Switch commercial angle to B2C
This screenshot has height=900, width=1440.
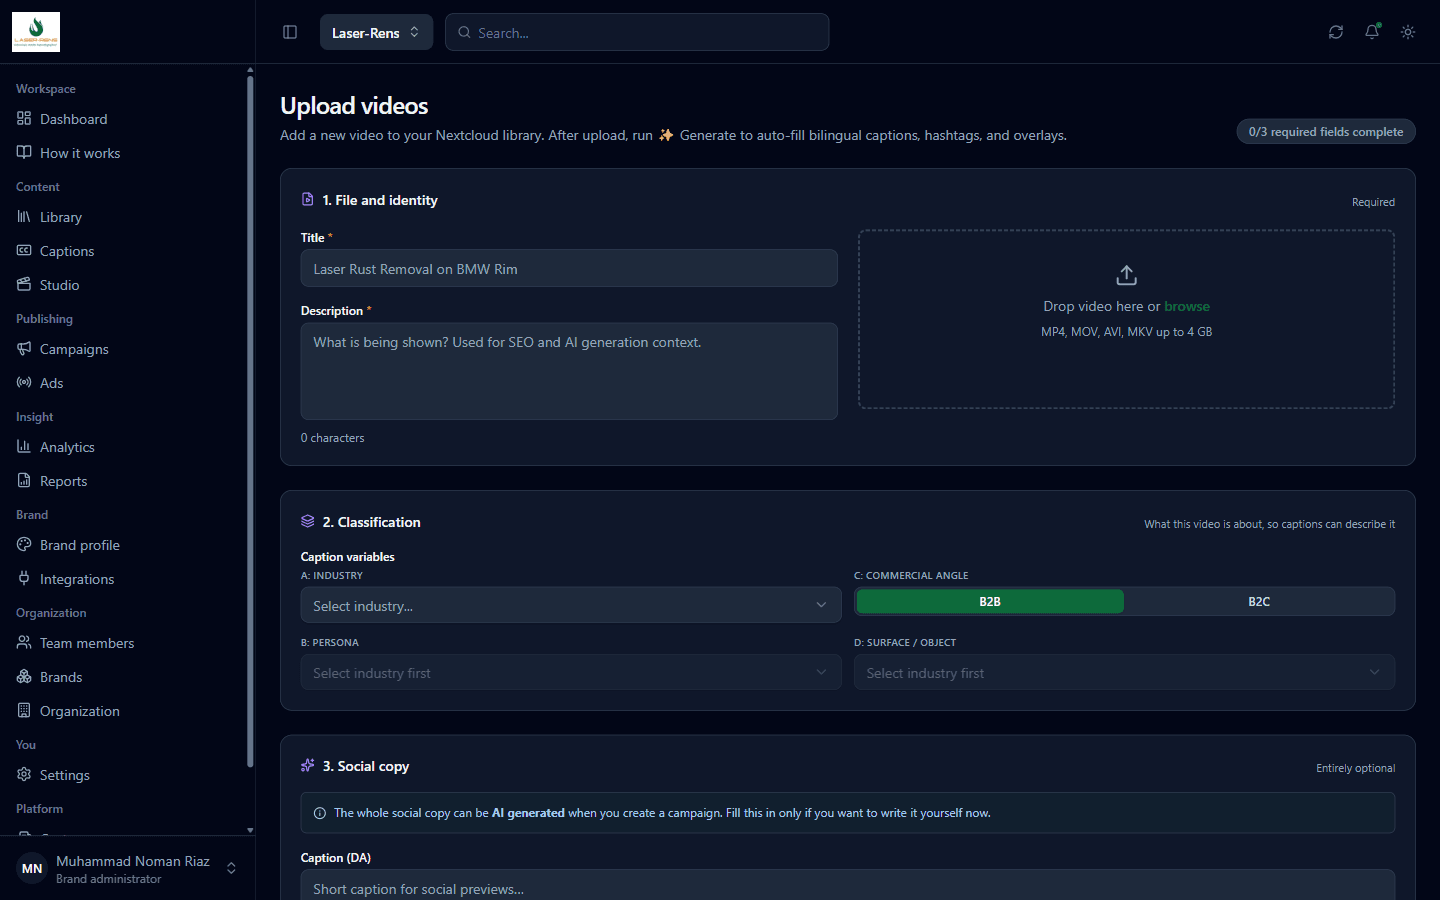1259,602
